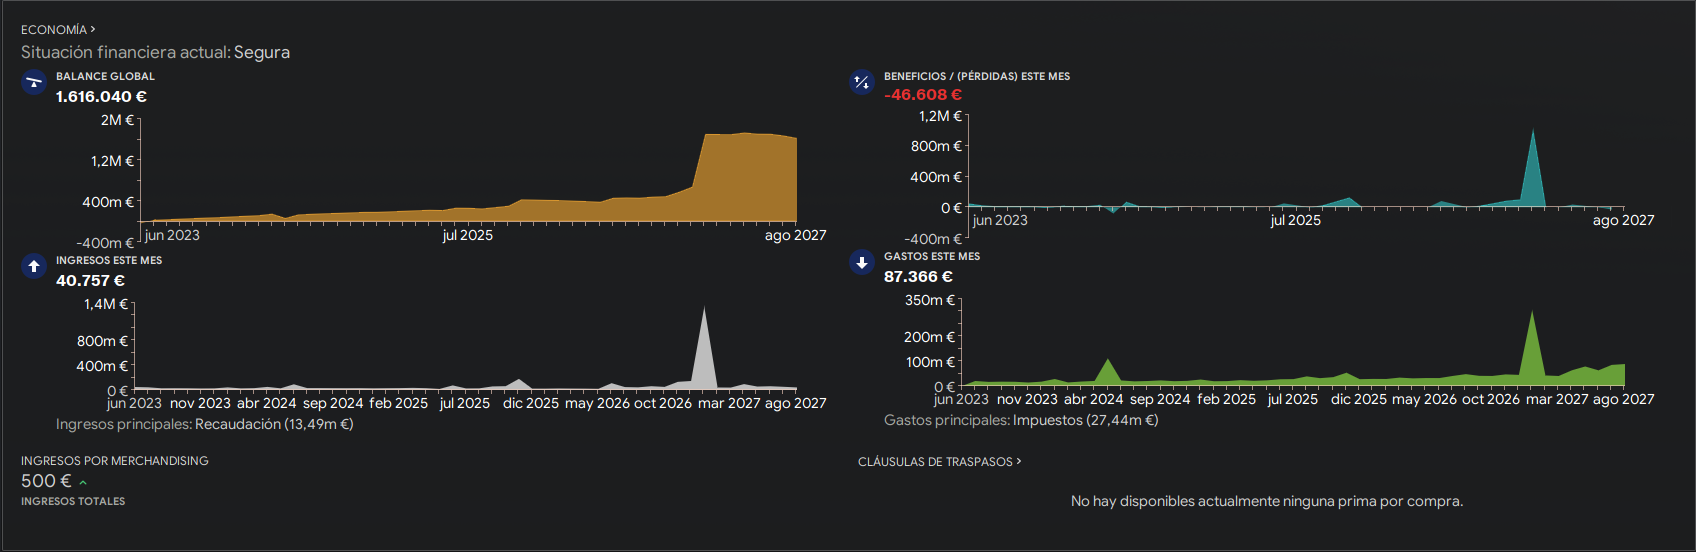Click the '2M €' axis label in balance chart
This screenshot has height=552, width=1696.
[x=117, y=120]
